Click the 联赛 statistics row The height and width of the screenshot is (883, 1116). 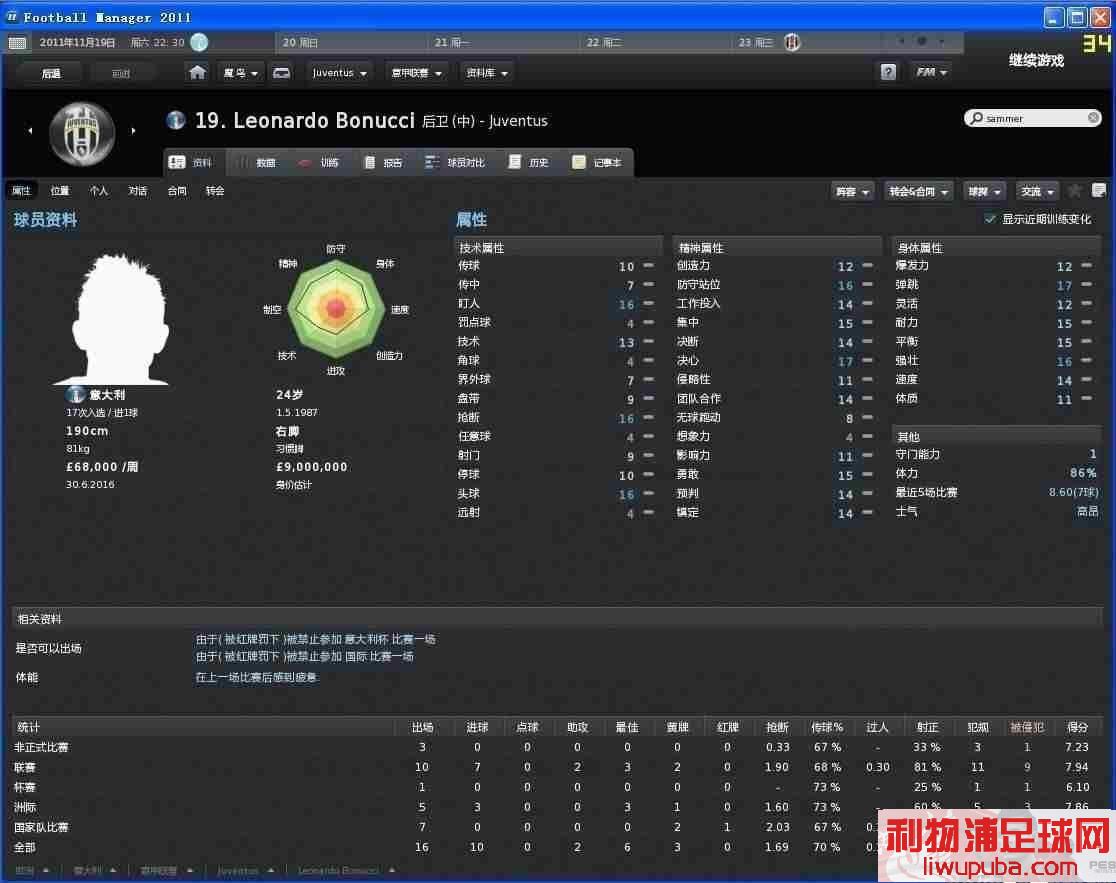coord(557,767)
